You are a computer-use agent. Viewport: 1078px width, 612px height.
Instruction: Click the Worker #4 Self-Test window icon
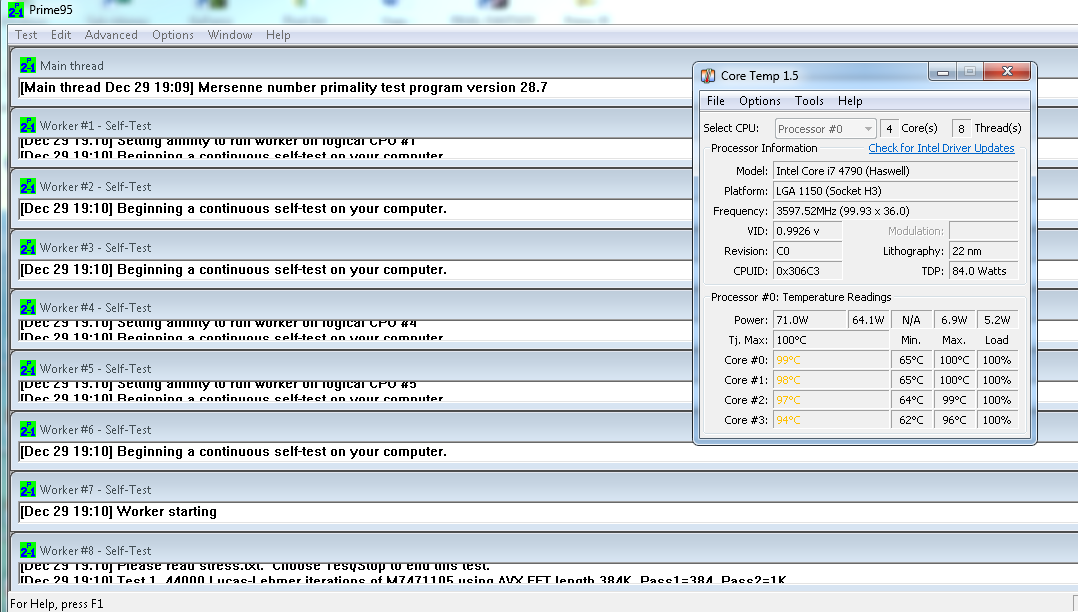[28, 307]
